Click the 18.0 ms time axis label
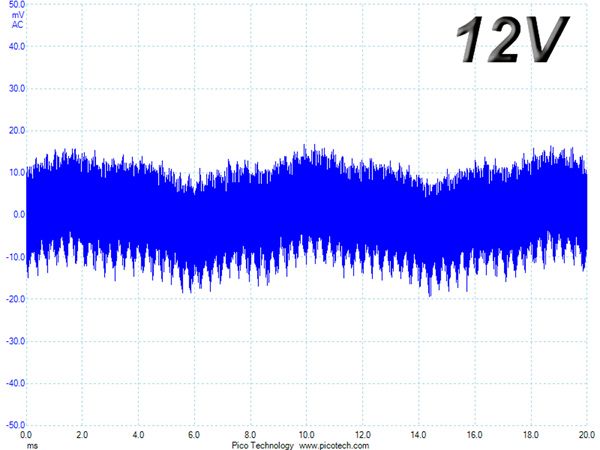The width and height of the screenshot is (600, 450). tap(531, 435)
